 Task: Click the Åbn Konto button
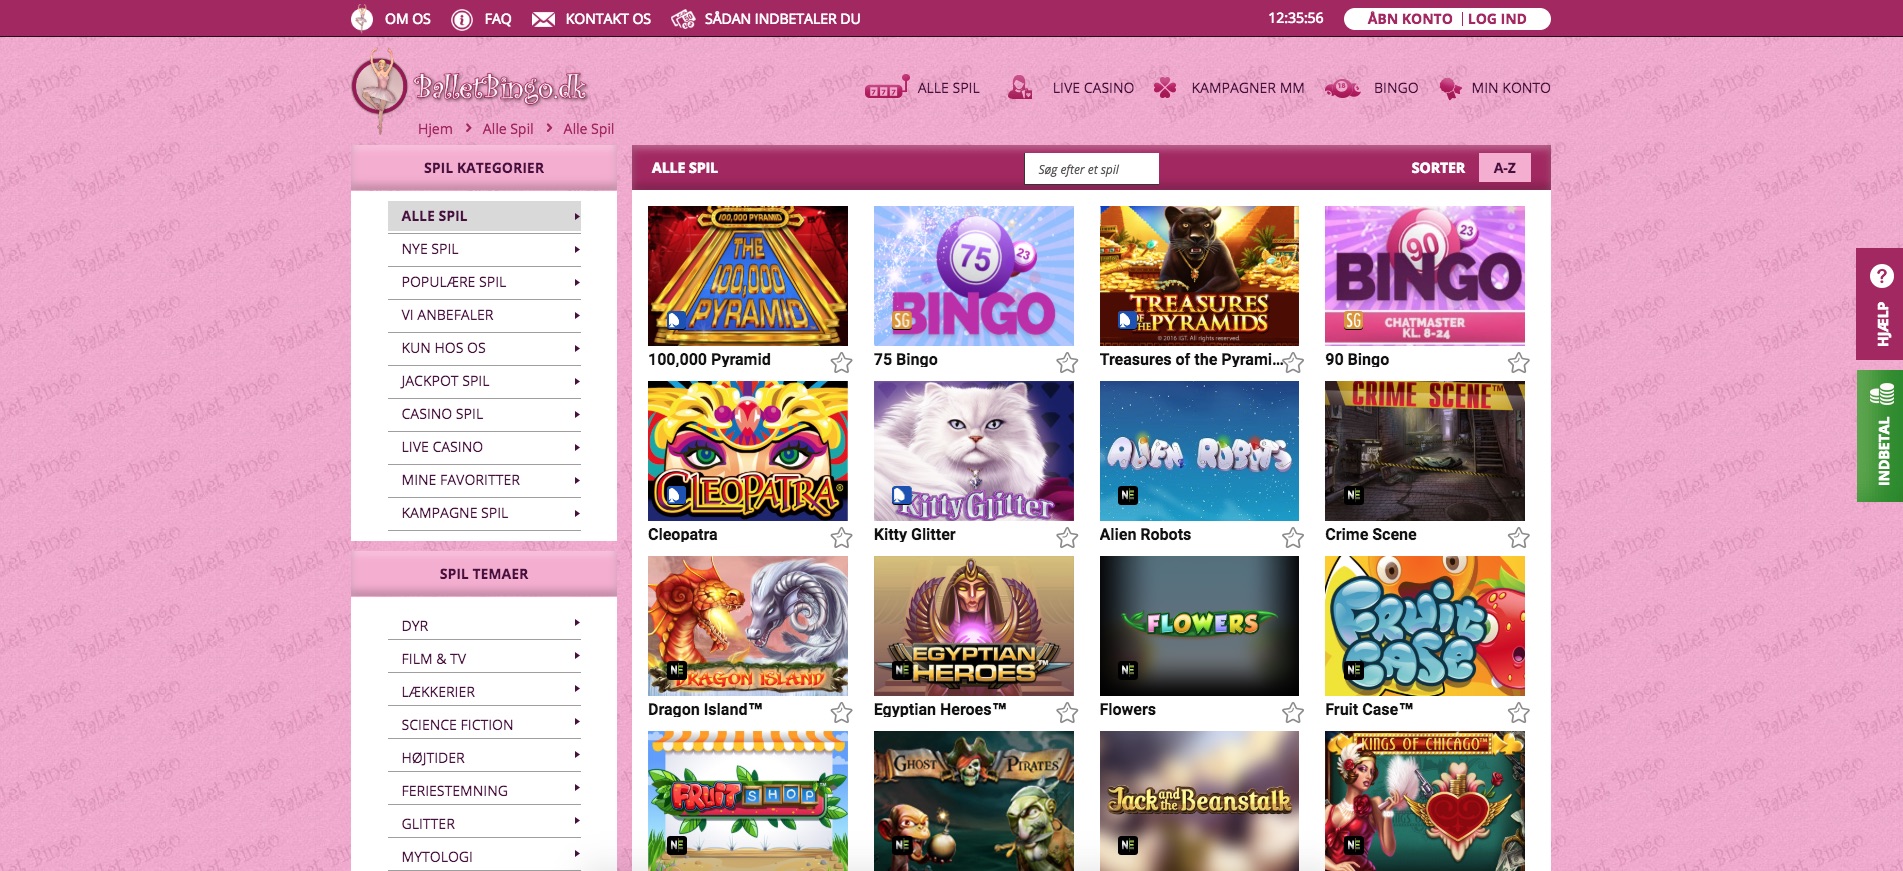click(1409, 19)
